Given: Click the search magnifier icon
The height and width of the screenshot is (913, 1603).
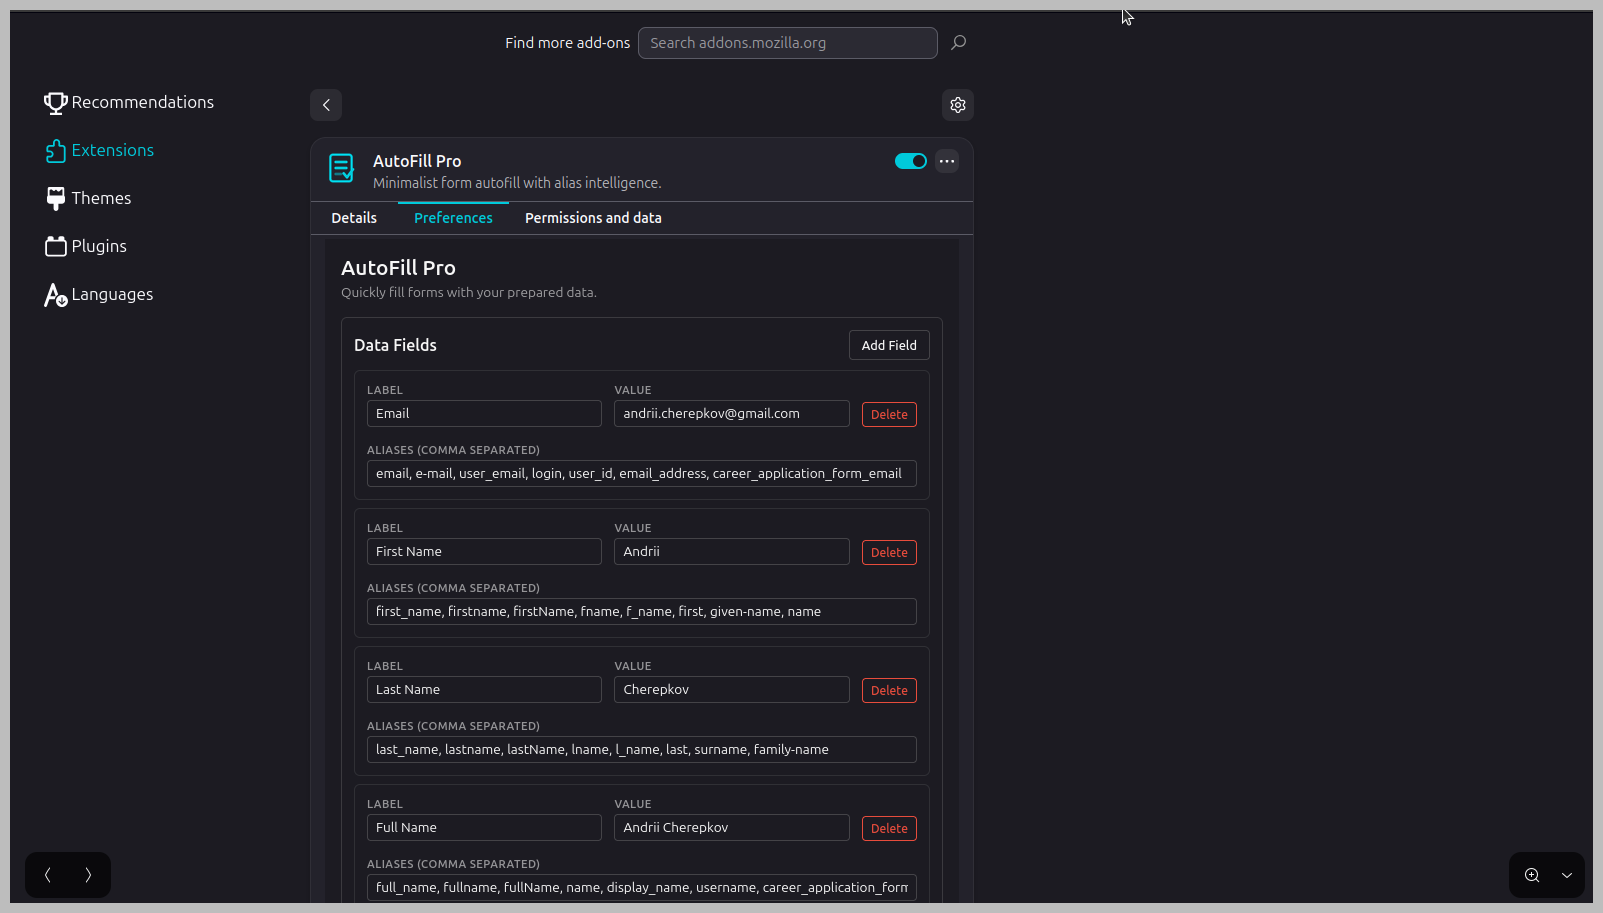Looking at the screenshot, I should point(958,43).
